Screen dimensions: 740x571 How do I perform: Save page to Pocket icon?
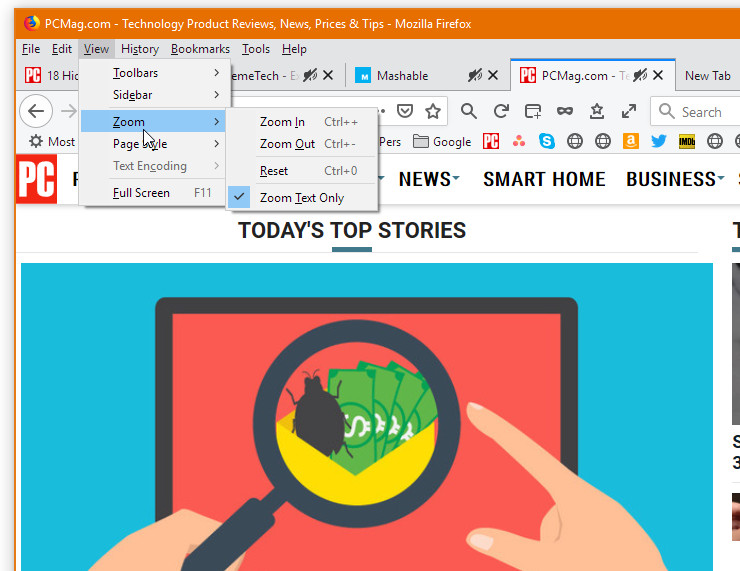coord(405,111)
